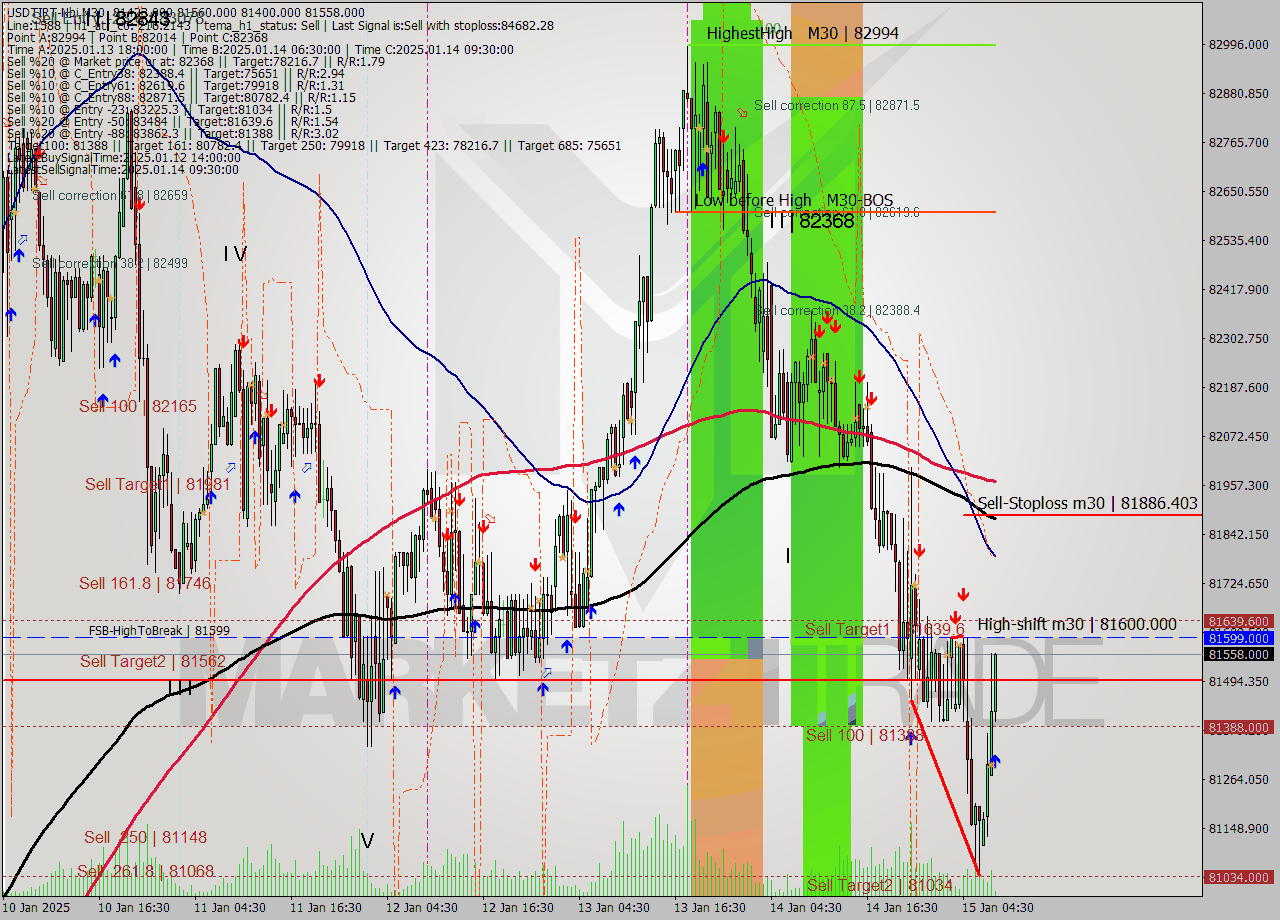Click 'FSB-HighToBreak | 81599' label

pyautogui.click(x=159, y=631)
